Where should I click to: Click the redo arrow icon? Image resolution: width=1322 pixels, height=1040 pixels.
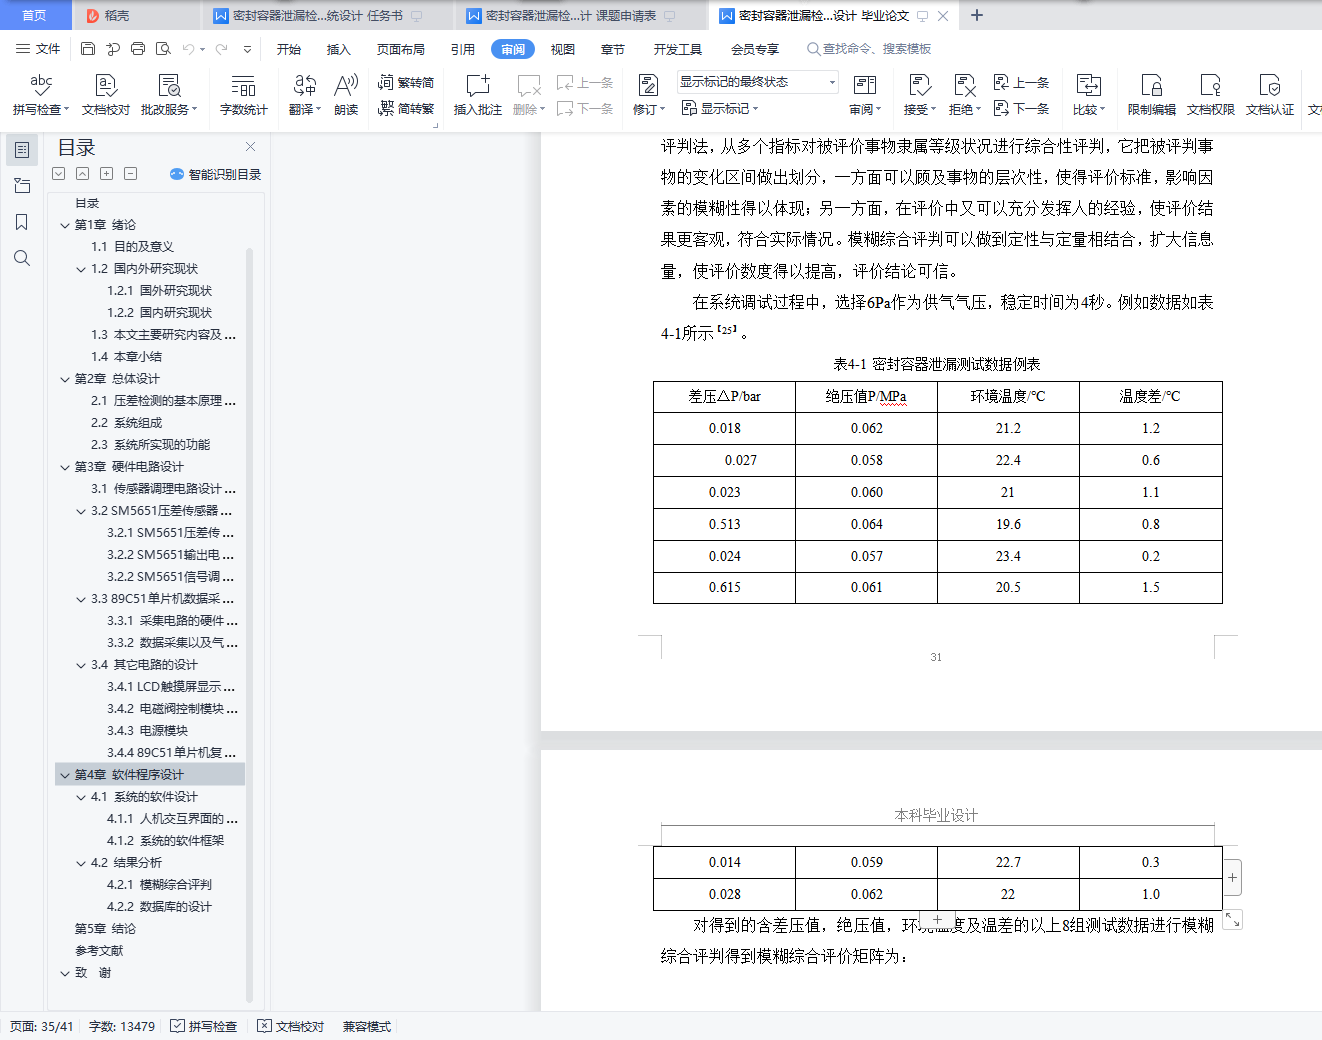[x=221, y=49]
